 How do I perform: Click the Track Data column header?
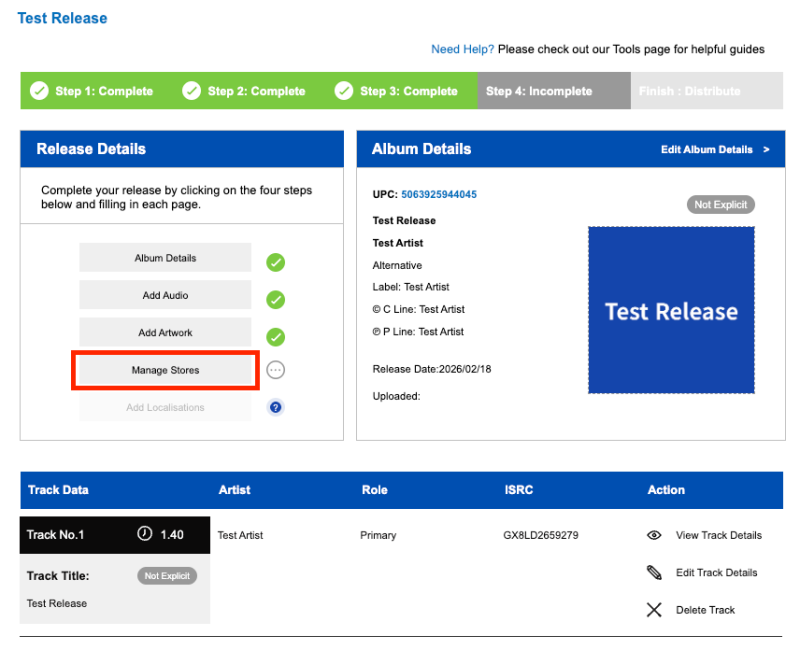coord(58,490)
